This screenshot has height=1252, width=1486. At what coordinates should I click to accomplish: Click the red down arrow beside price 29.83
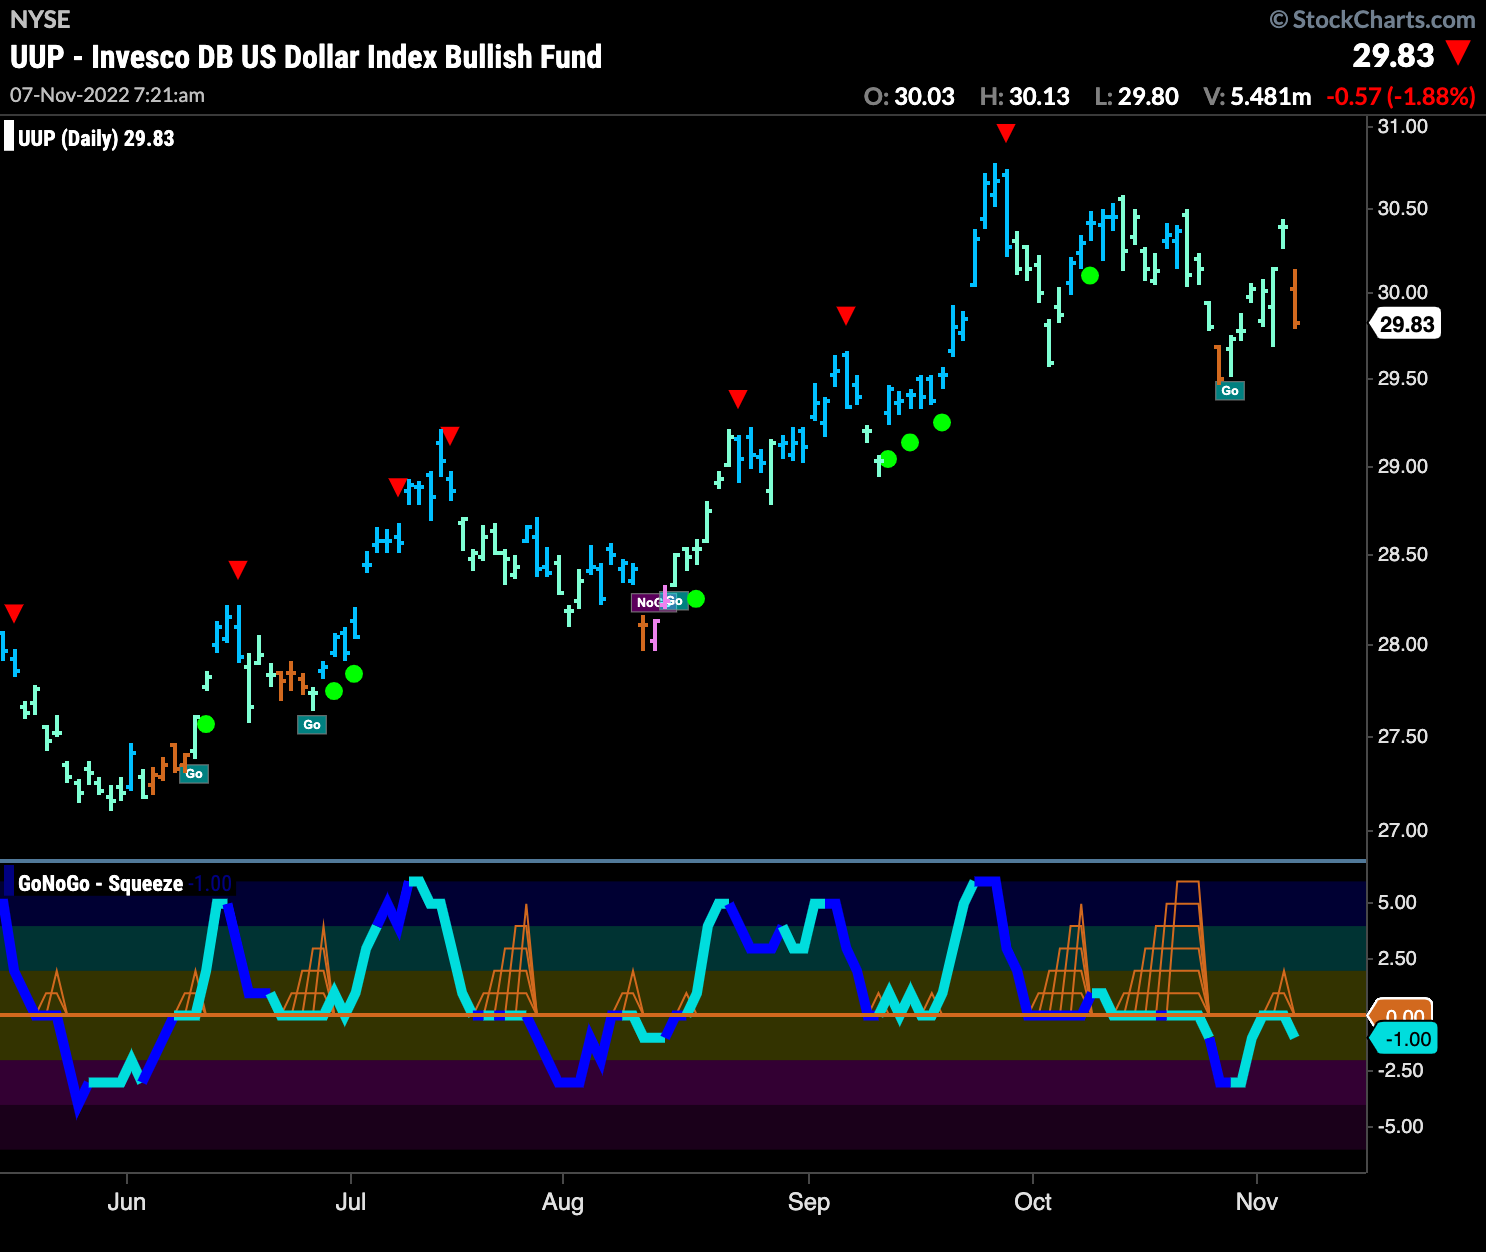click(x=1459, y=53)
